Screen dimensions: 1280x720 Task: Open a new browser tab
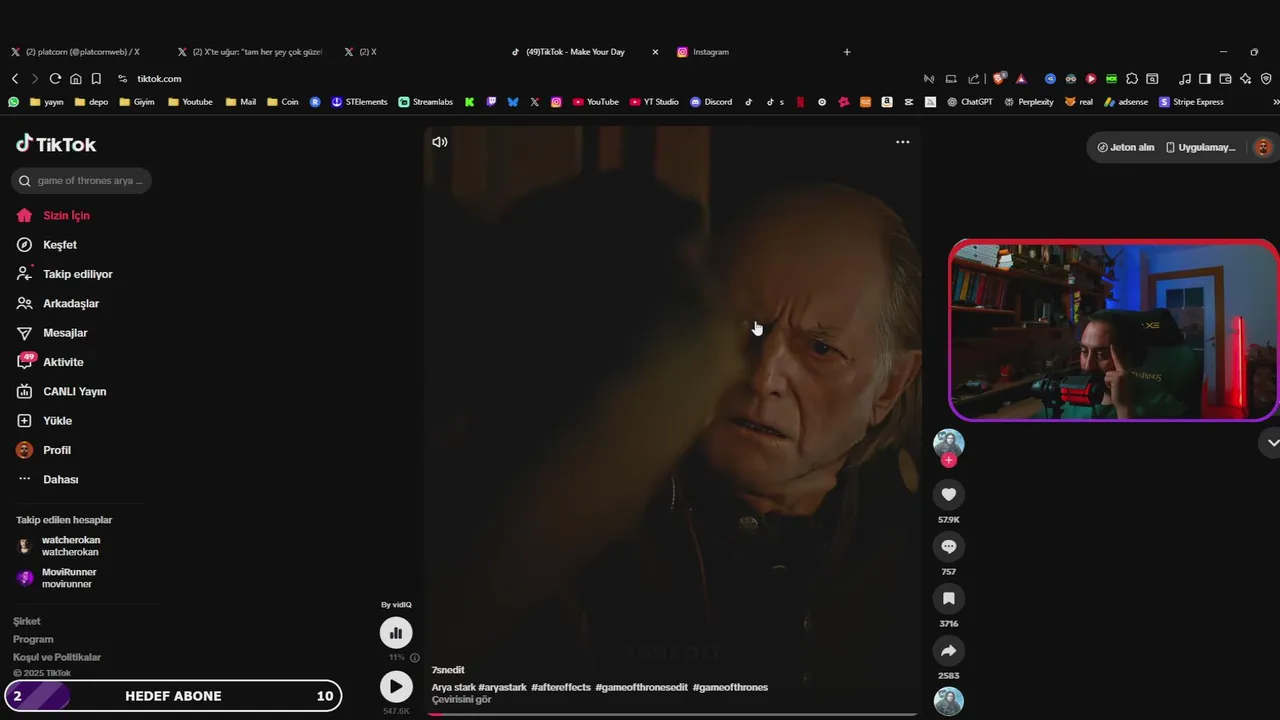pyautogui.click(x=847, y=52)
